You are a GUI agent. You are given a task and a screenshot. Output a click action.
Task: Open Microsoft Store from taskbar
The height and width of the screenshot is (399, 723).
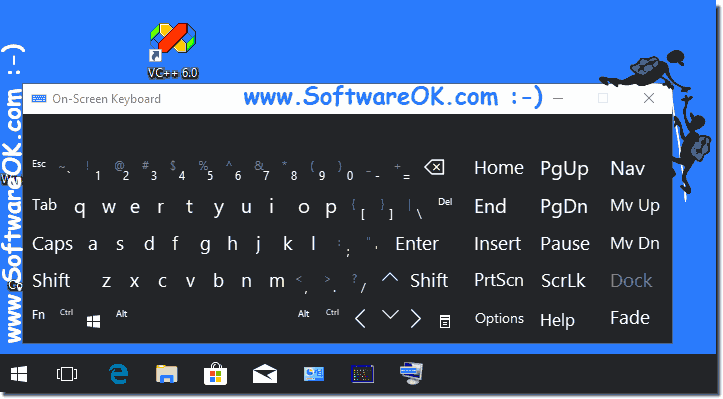(215, 374)
